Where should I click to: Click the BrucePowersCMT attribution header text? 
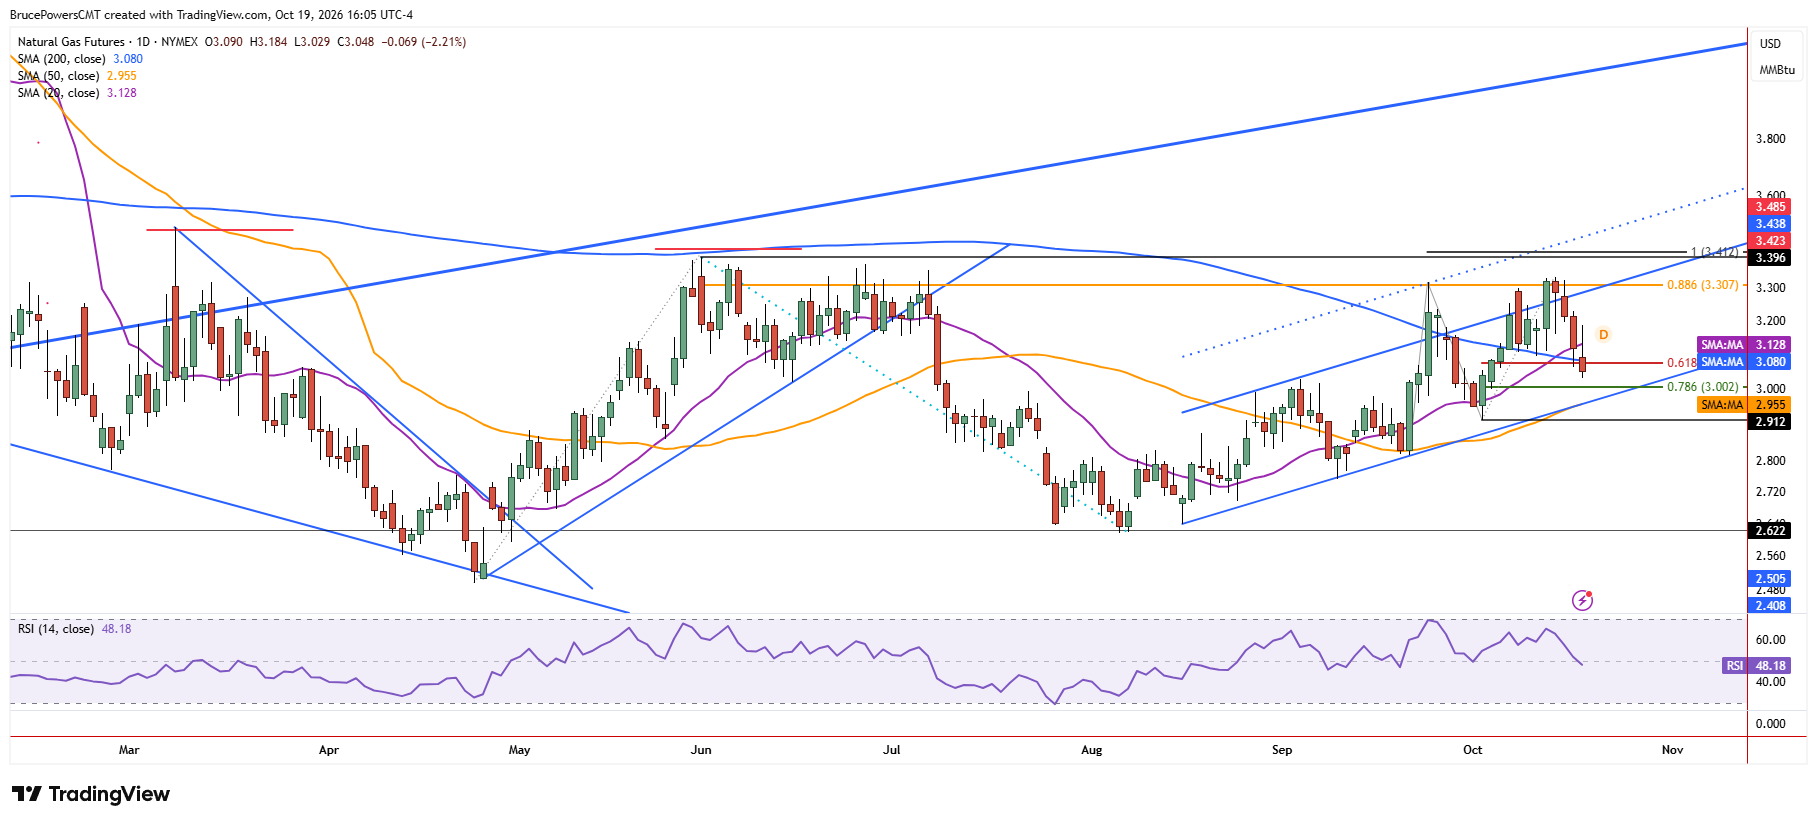tap(211, 15)
